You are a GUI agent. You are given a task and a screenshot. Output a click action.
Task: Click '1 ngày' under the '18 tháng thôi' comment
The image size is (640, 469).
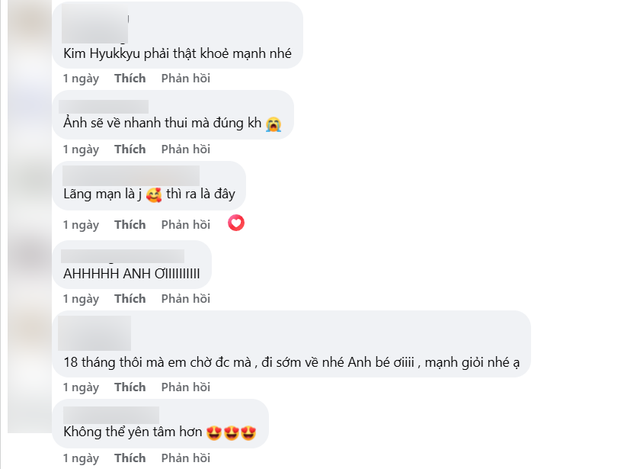(81, 386)
